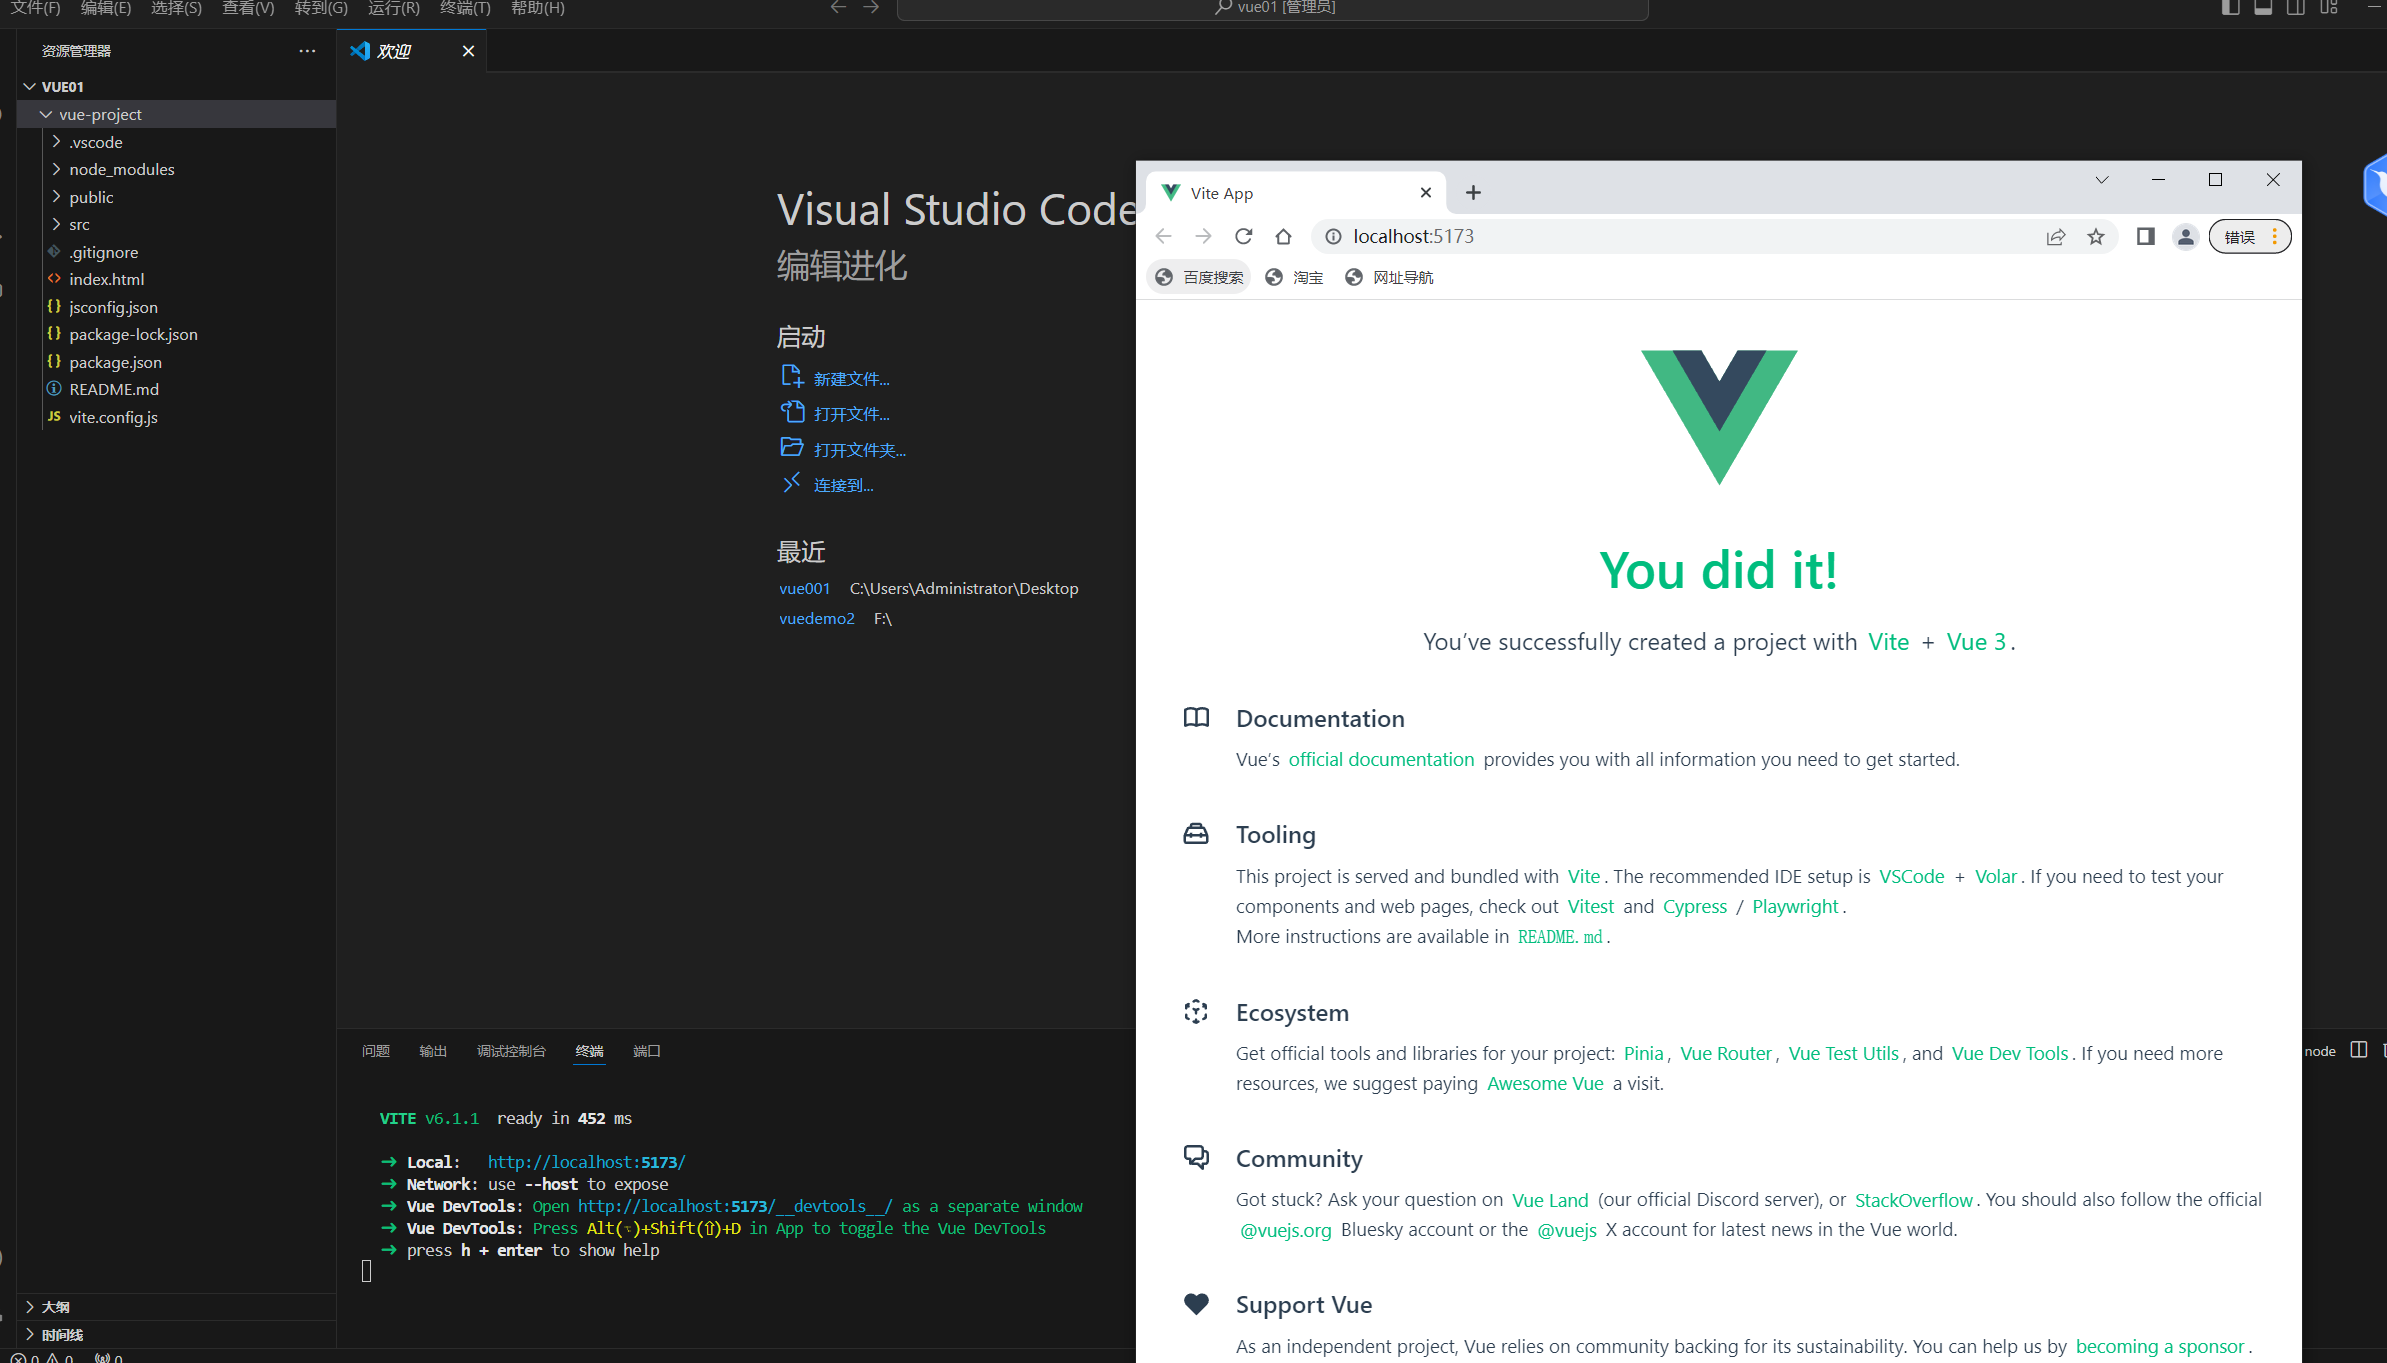
Task: Switch to the 问题 panel tab
Action: pyautogui.click(x=376, y=1051)
